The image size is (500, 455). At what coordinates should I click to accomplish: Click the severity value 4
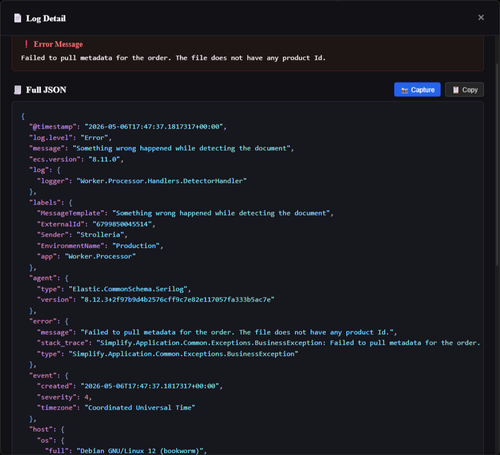click(x=86, y=397)
